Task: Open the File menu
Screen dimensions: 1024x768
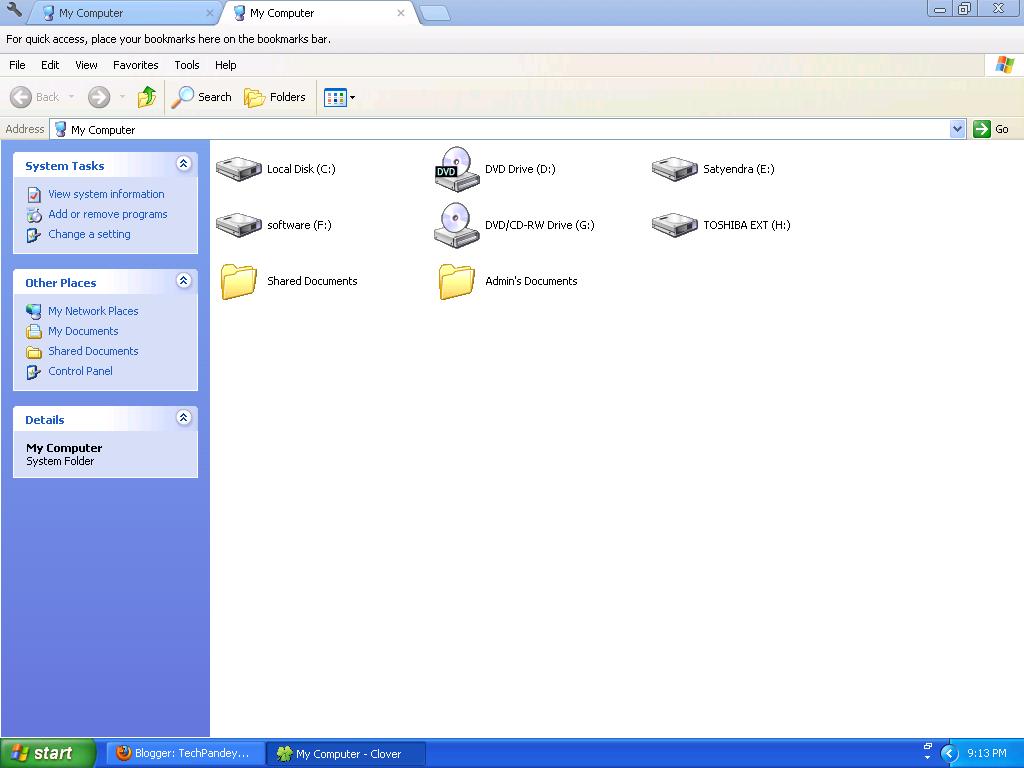Action: click(x=17, y=65)
